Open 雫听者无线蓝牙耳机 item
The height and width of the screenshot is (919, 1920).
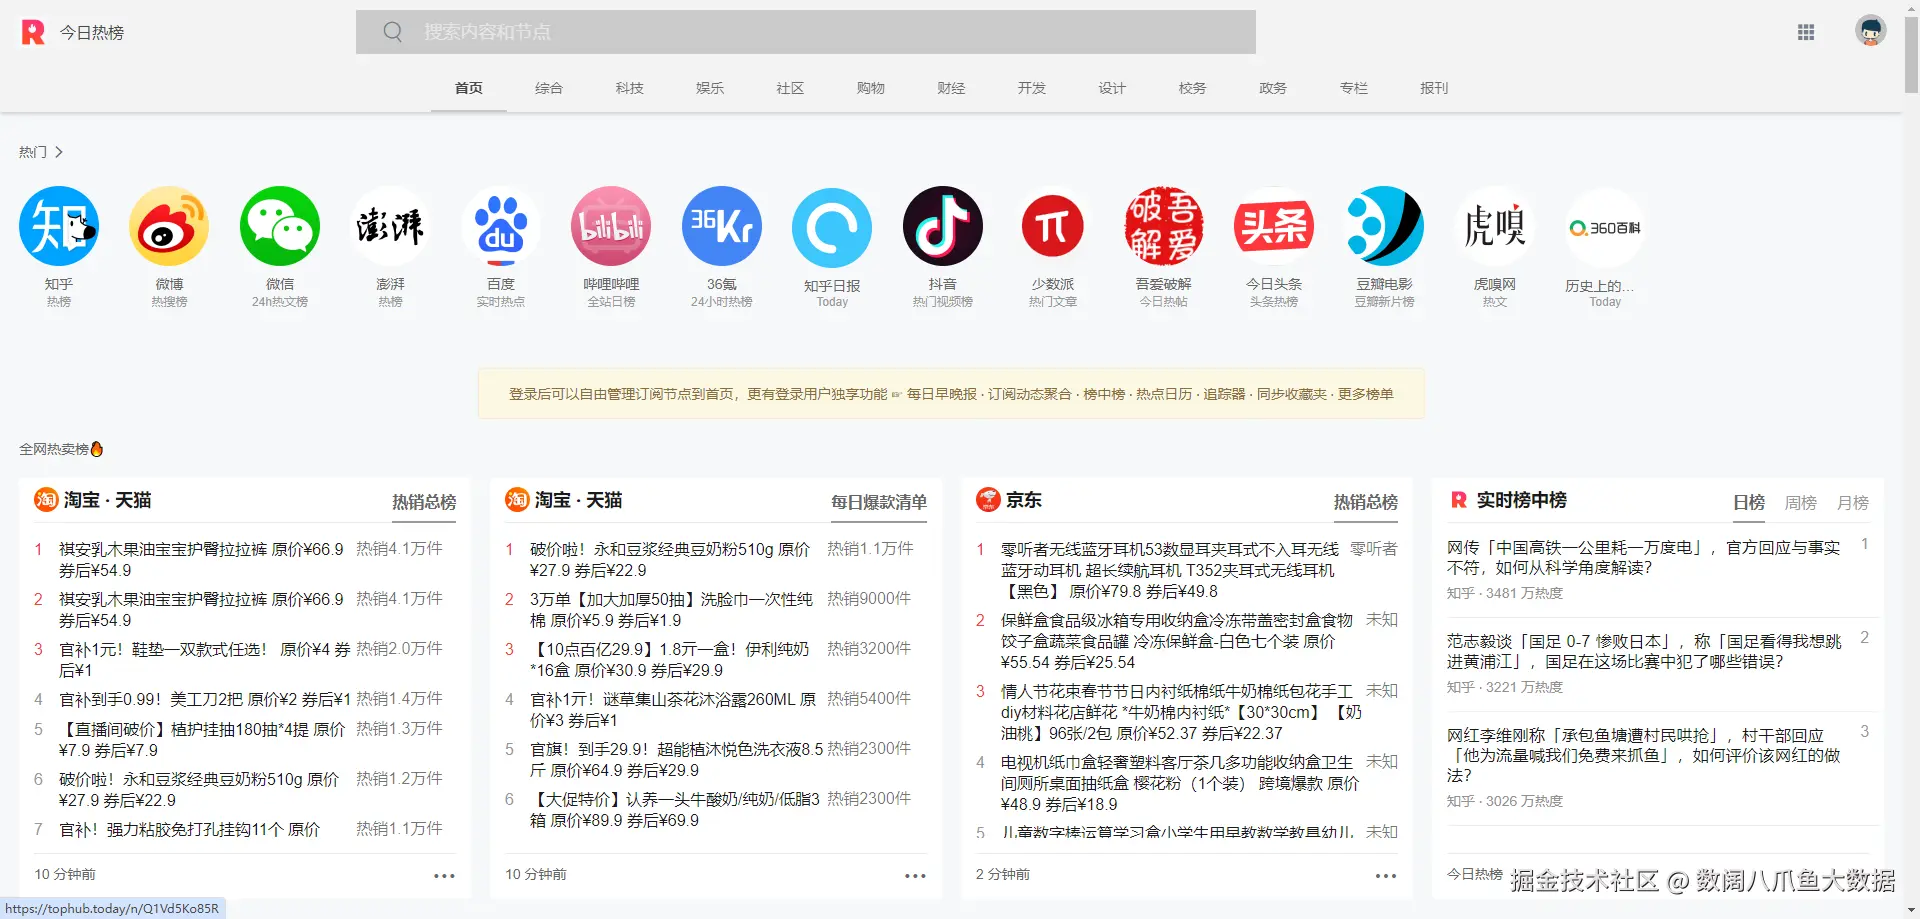(x=1170, y=570)
